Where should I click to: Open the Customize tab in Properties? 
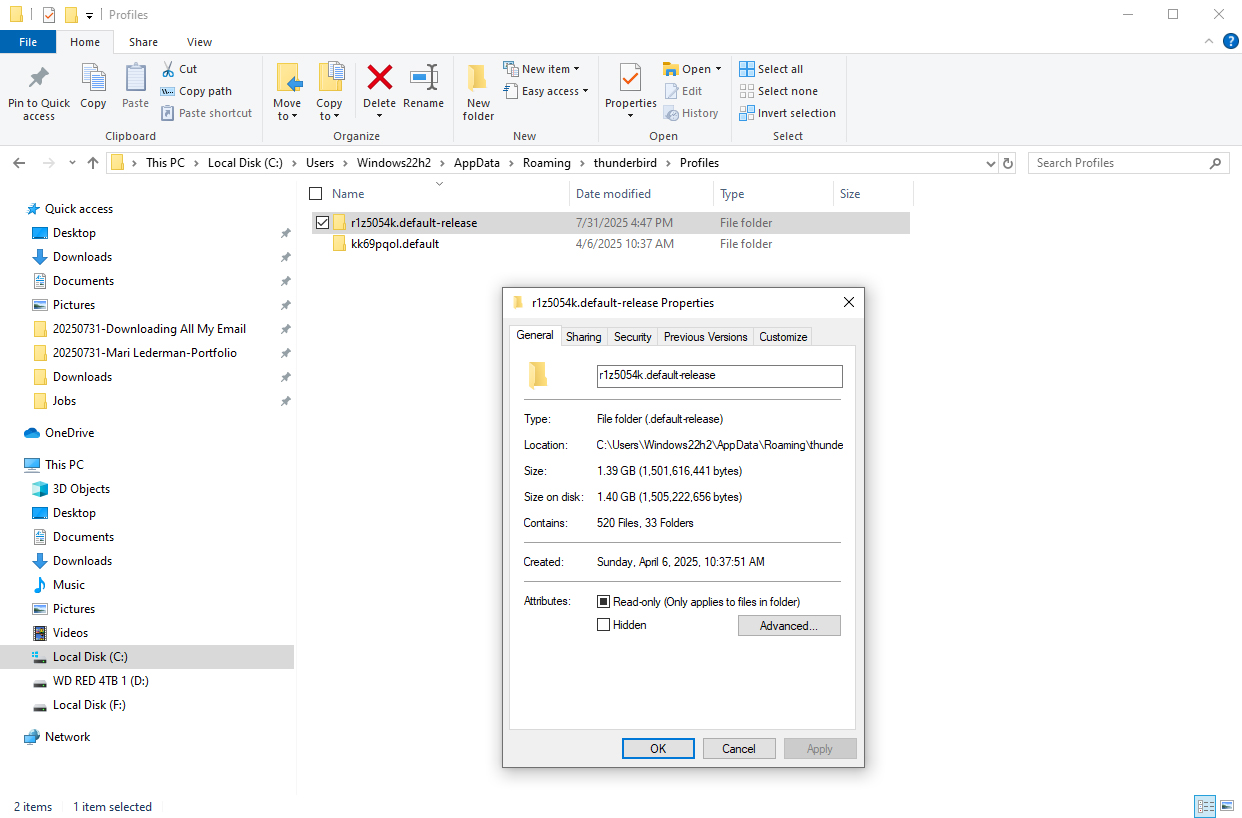click(x=783, y=337)
